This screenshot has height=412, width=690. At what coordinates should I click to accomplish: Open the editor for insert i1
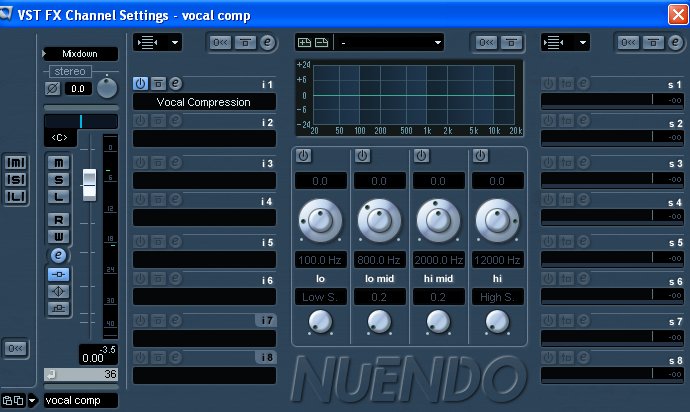coord(176,83)
